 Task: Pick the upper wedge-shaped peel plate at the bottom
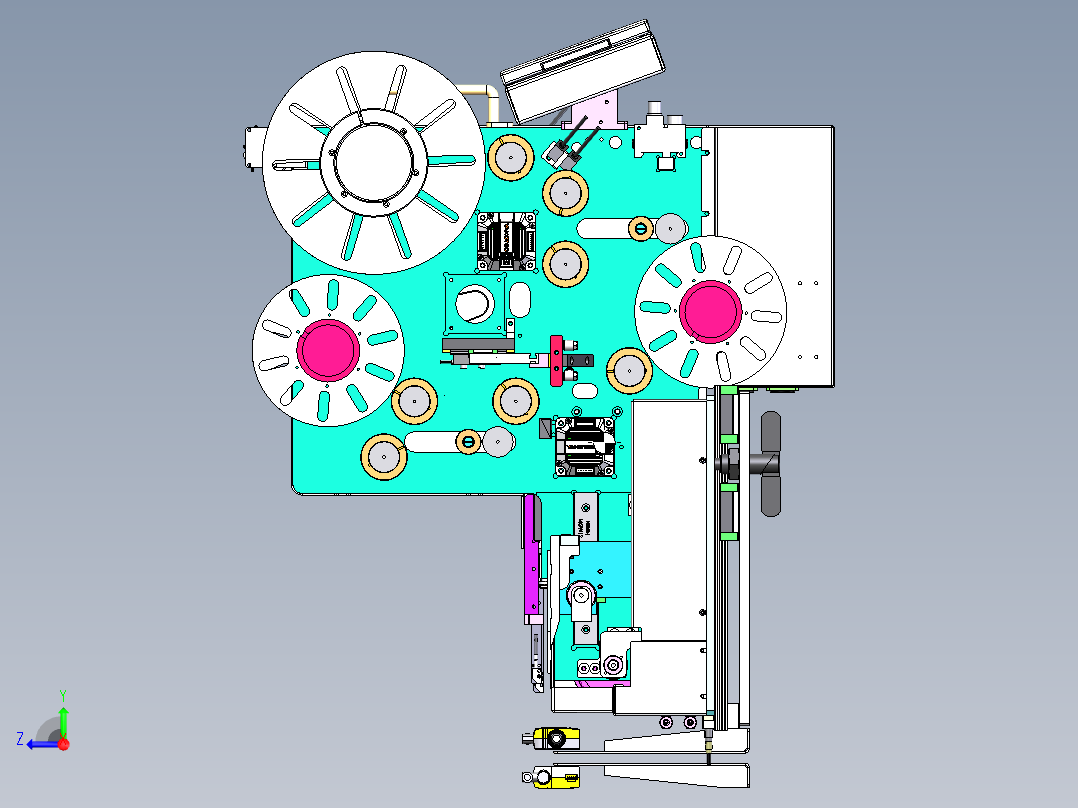(x=676, y=741)
